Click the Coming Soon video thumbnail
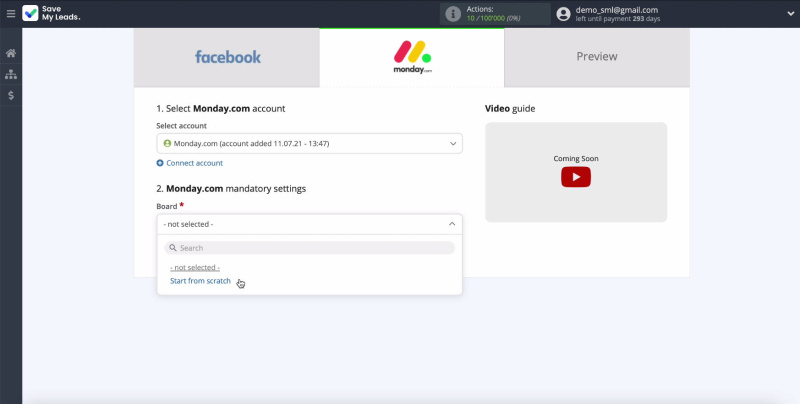 coord(576,172)
